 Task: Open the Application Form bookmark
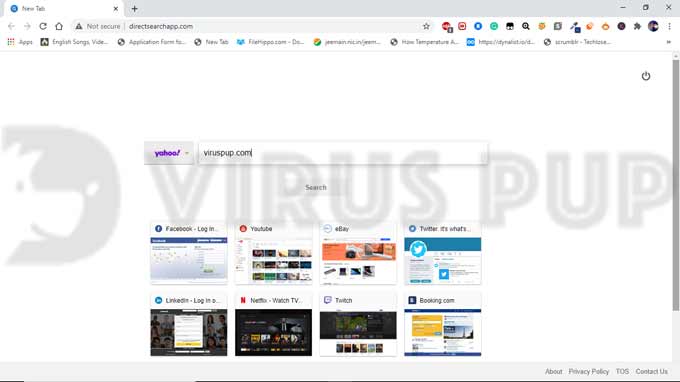pos(152,42)
